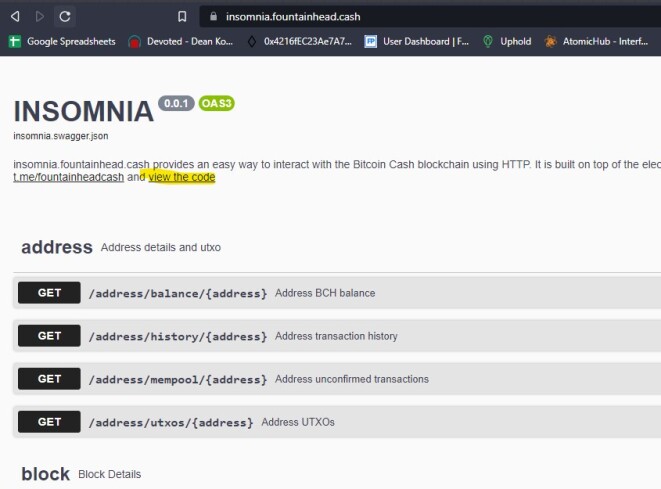Reload the page with the refresh icon
661x489 pixels.
pyautogui.click(x=64, y=16)
